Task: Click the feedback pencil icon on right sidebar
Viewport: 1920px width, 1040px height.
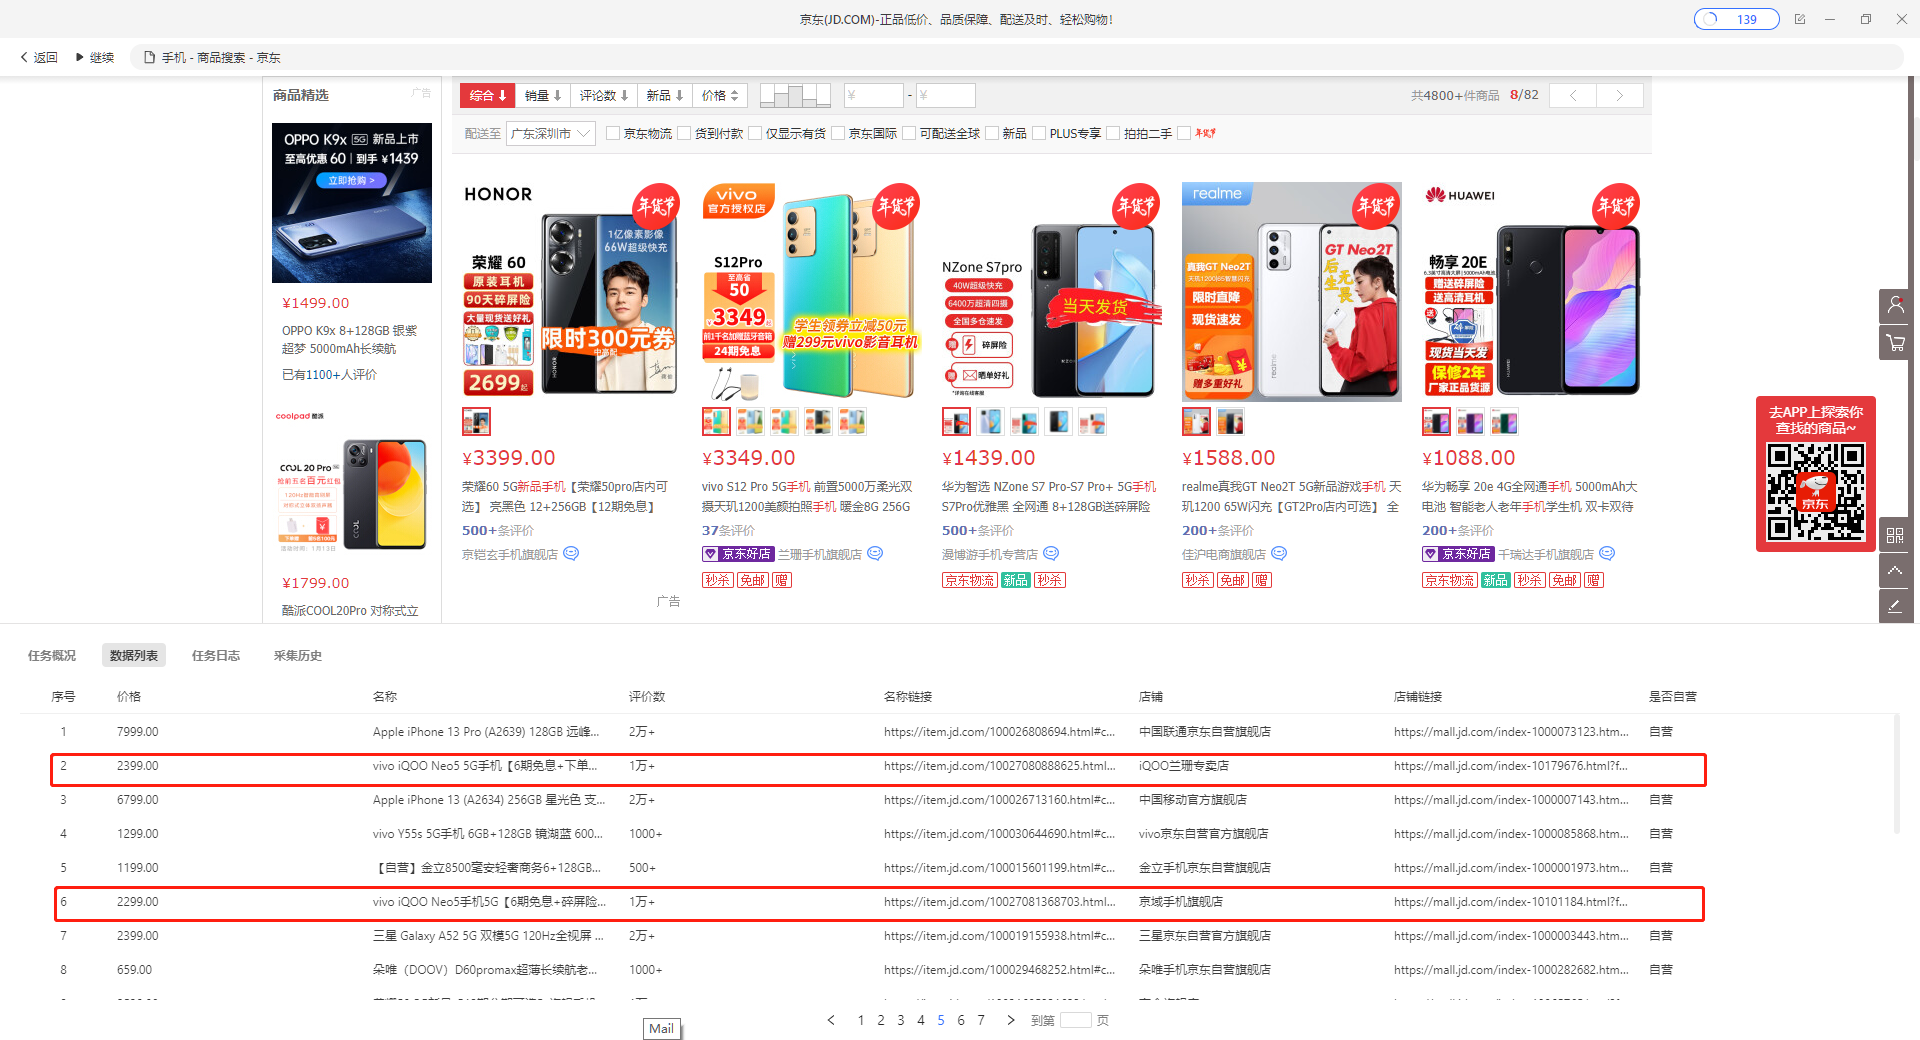Action: tap(1895, 606)
